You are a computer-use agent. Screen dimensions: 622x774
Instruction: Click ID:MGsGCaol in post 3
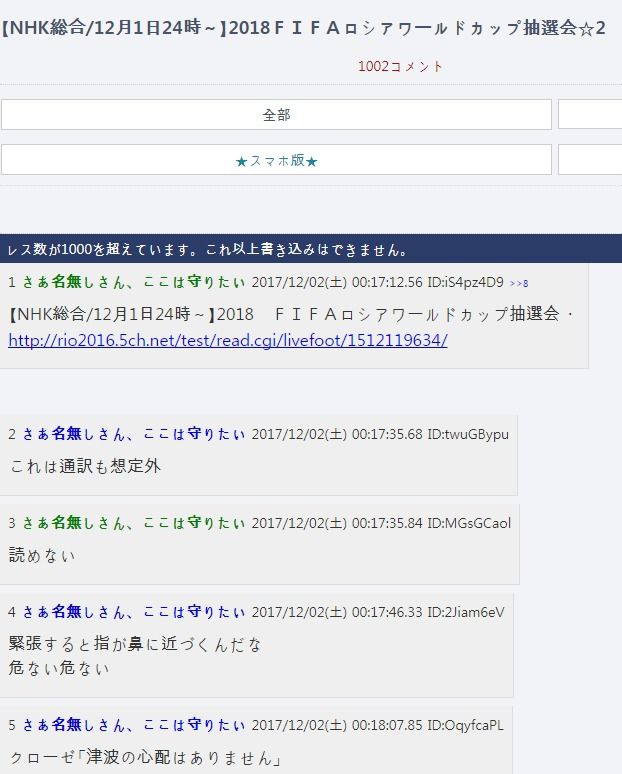point(469,523)
